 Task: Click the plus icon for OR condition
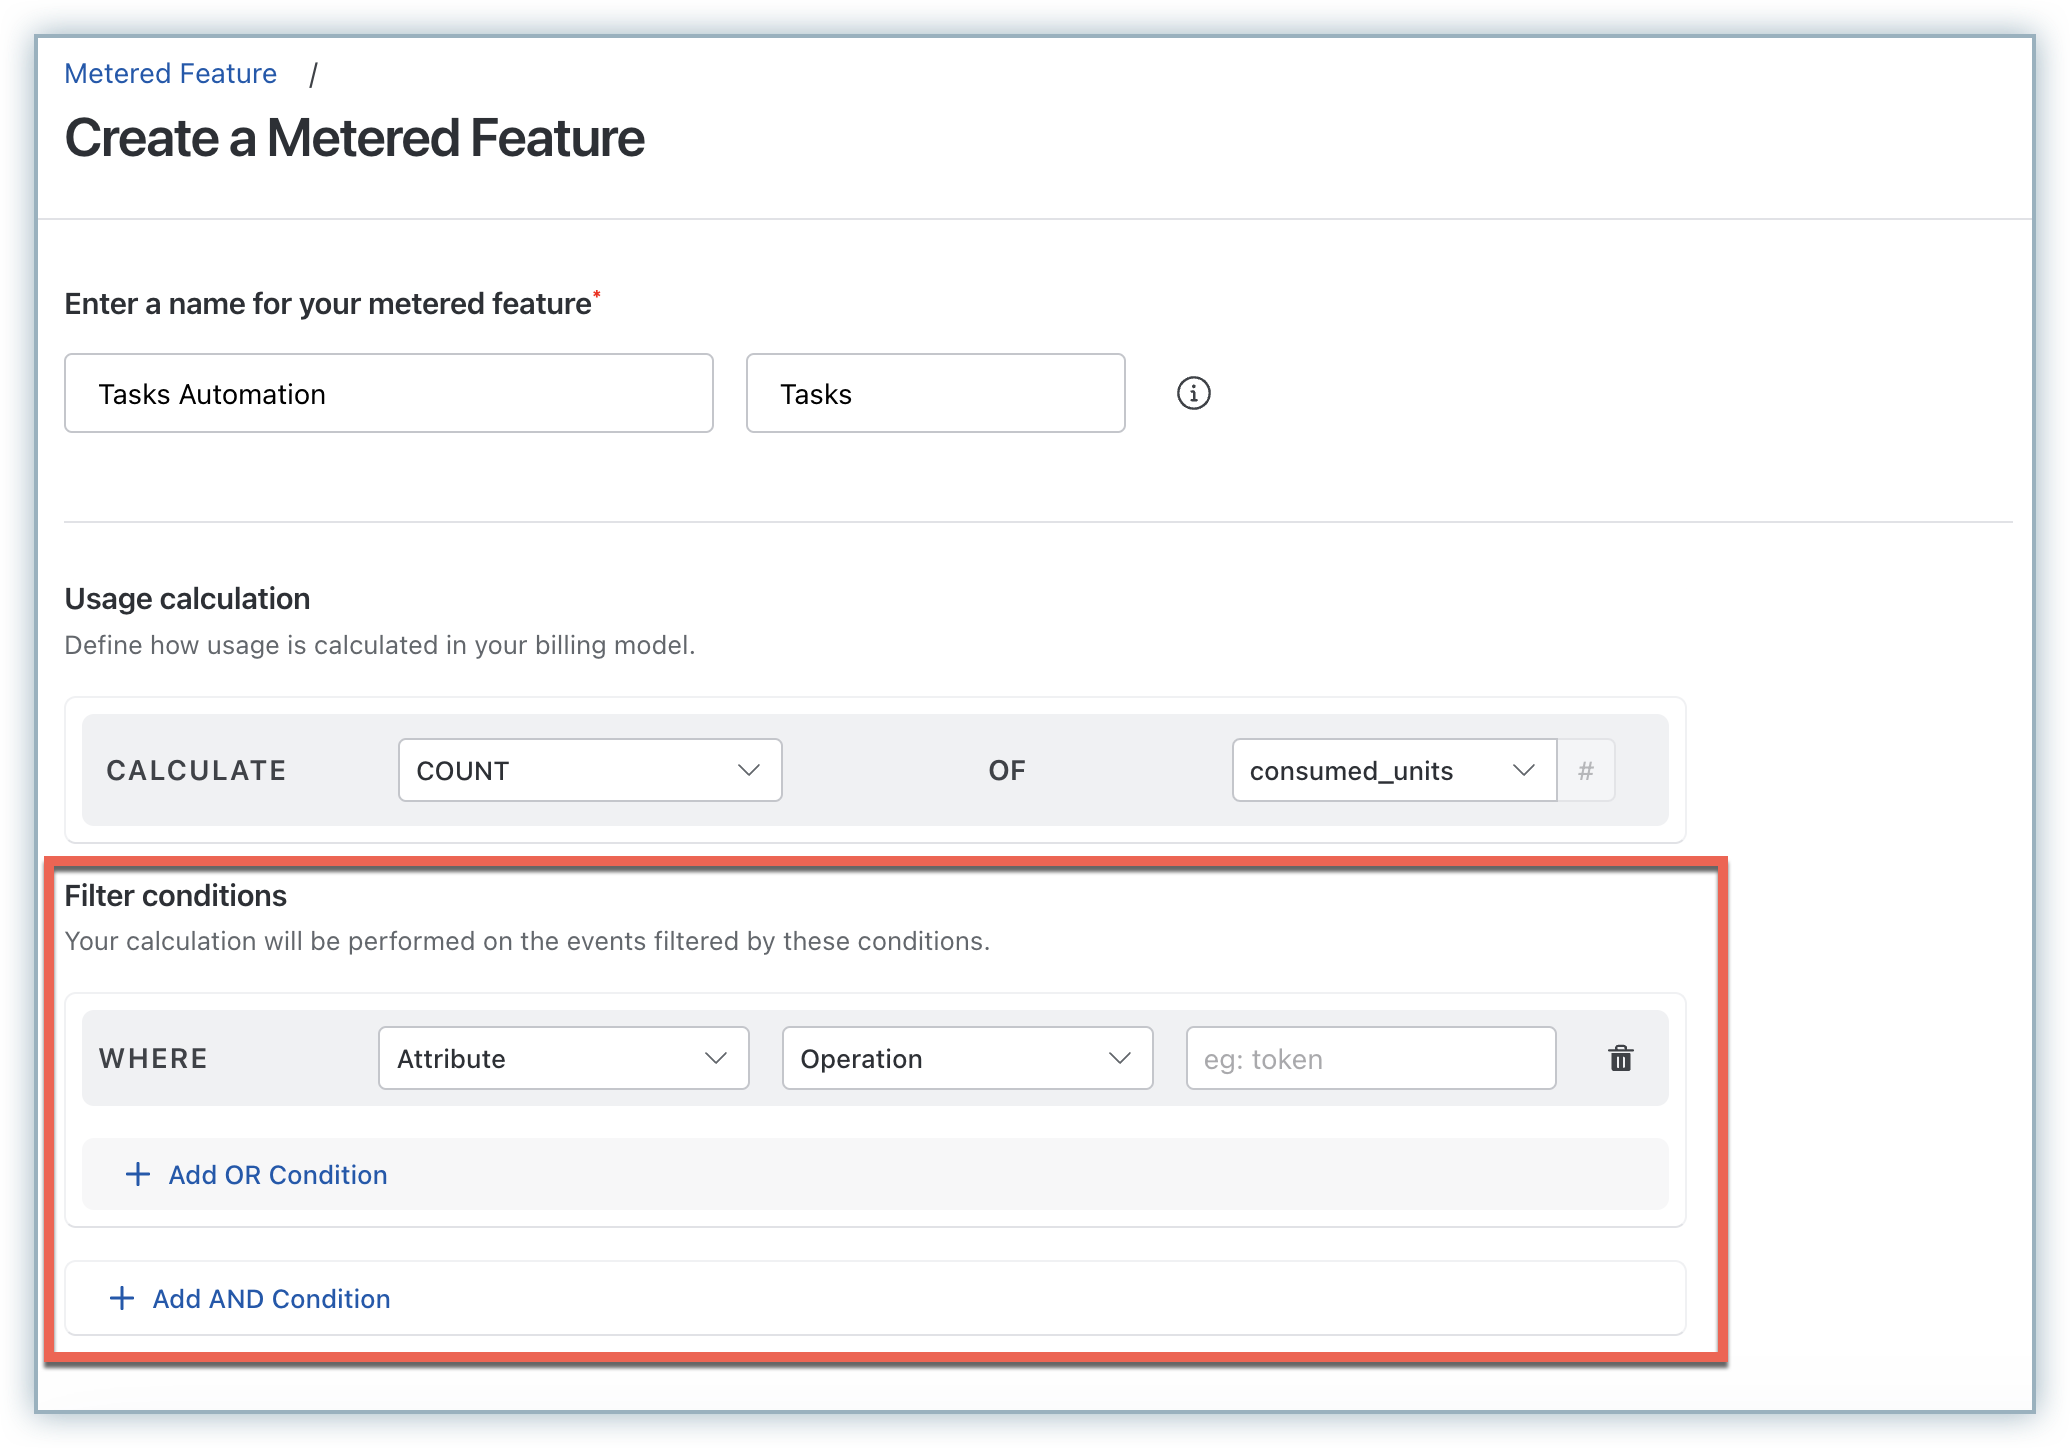138,1174
